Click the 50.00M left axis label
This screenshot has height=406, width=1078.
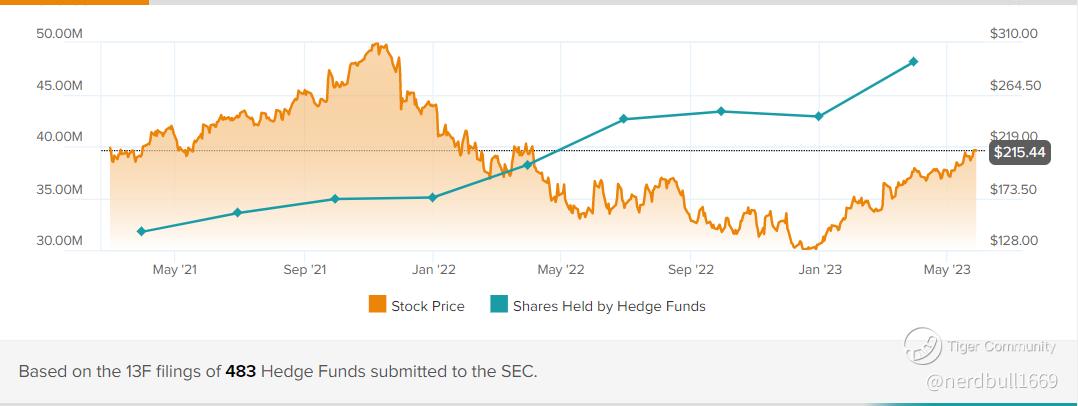point(58,34)
